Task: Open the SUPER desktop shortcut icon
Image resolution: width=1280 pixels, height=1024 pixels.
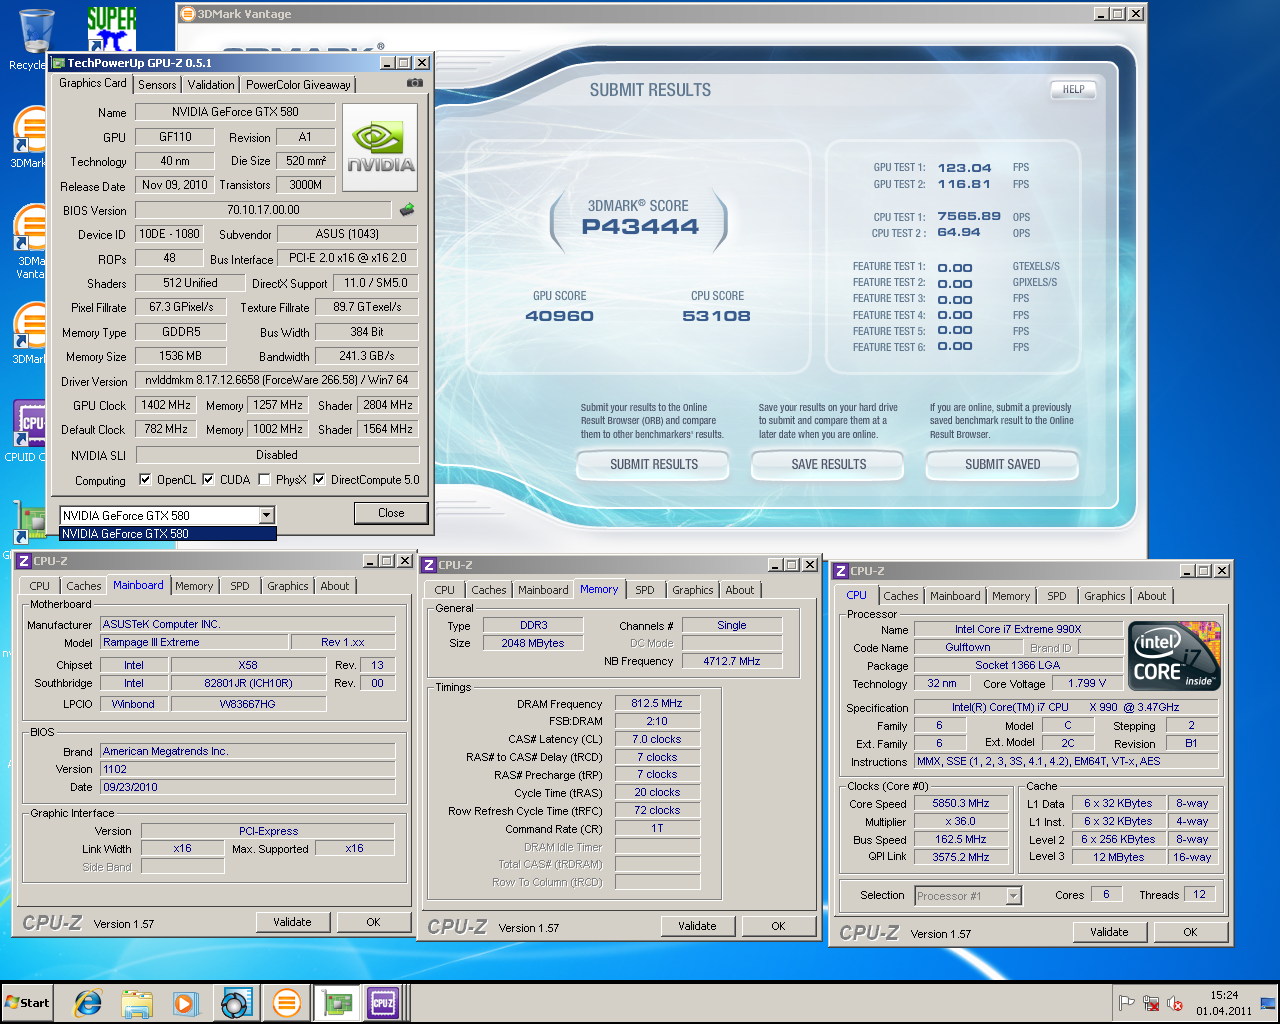Action: click(111, 30)
